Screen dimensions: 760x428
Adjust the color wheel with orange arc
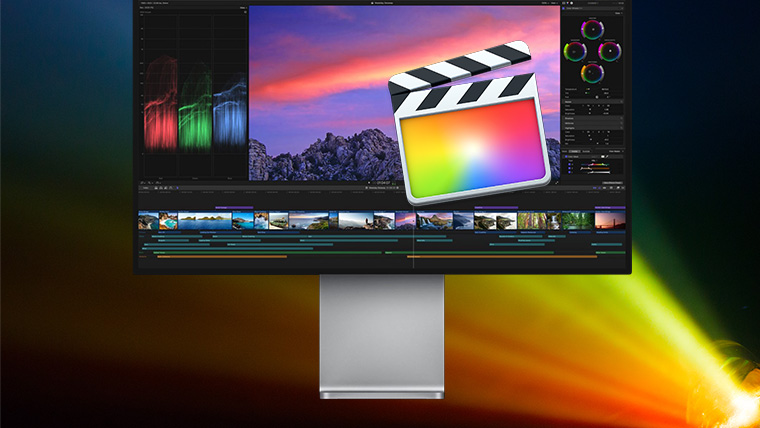(592, 73)
